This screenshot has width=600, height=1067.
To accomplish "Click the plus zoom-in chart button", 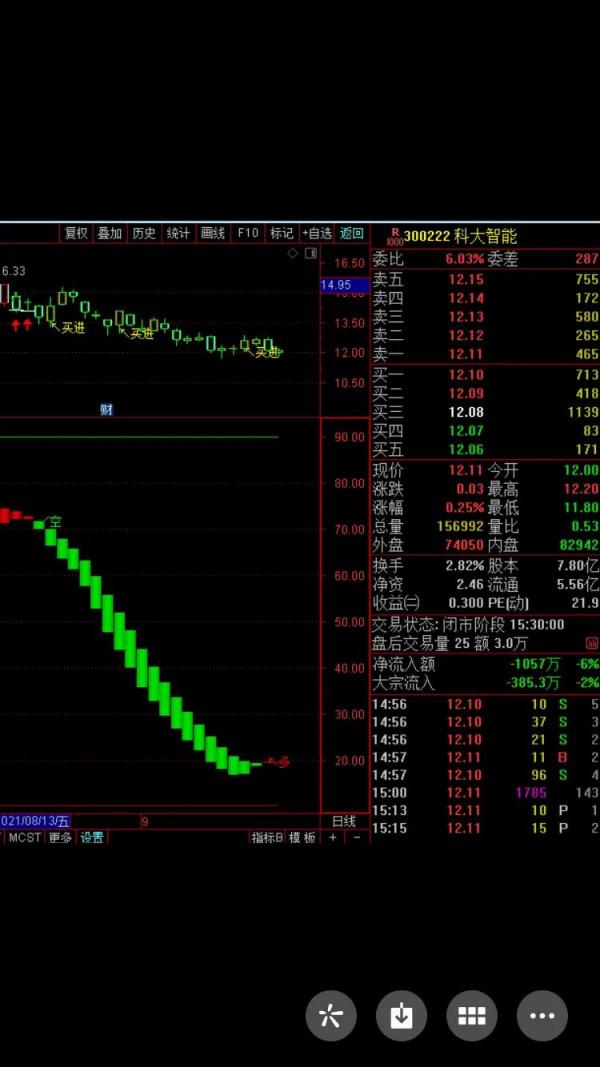I will pos(333,838).
